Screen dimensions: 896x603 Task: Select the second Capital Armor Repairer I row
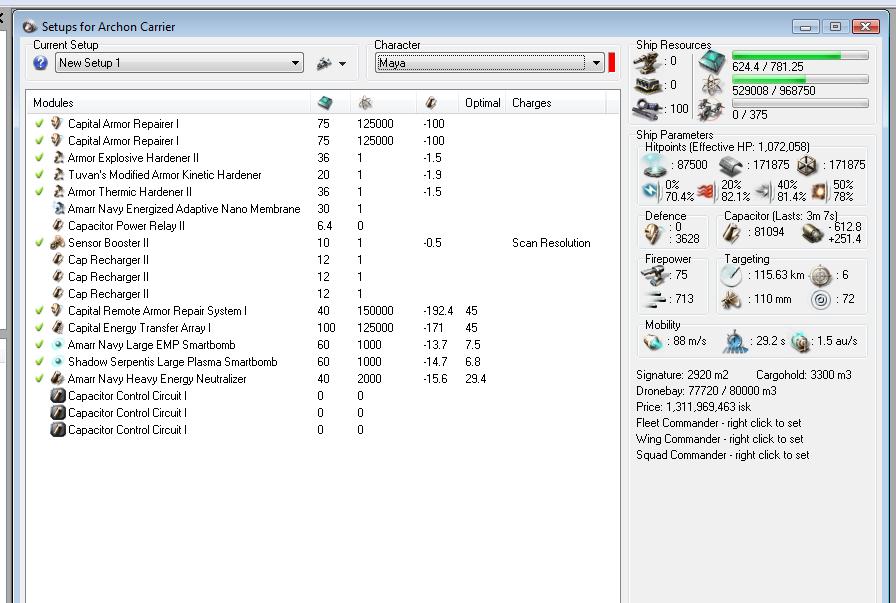[323, 141]
